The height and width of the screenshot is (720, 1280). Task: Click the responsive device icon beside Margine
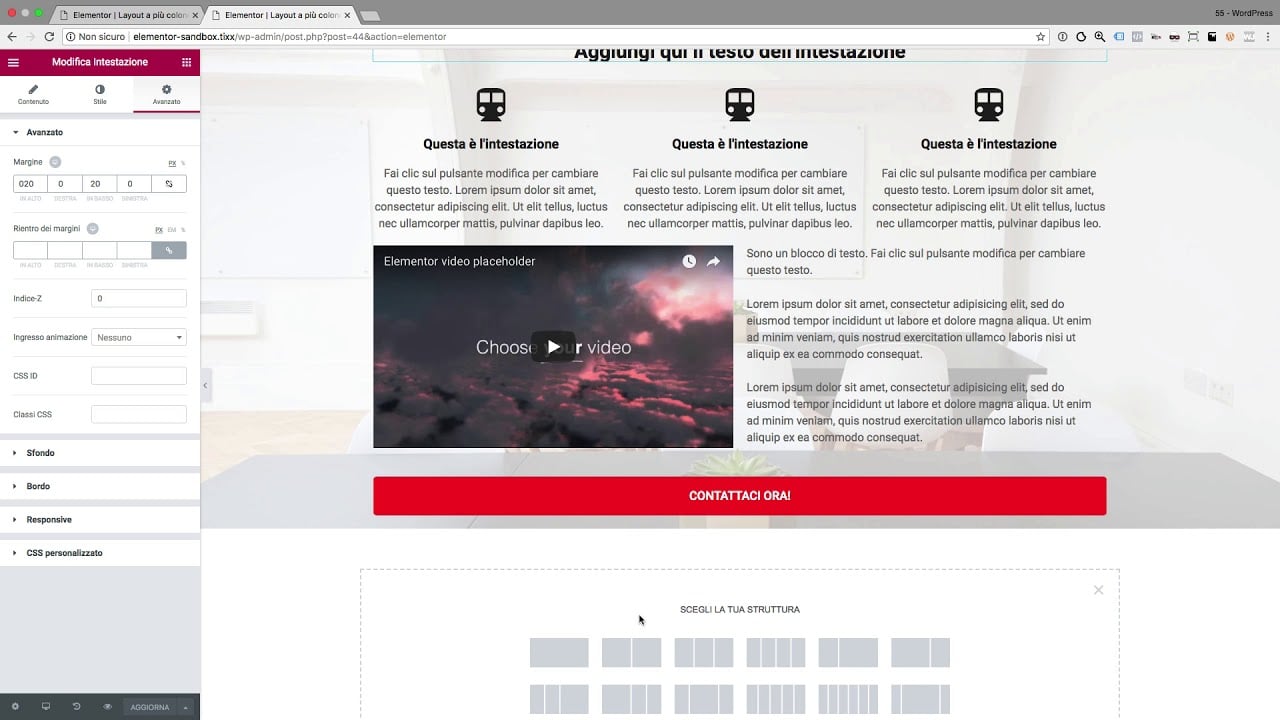point(55,162)
